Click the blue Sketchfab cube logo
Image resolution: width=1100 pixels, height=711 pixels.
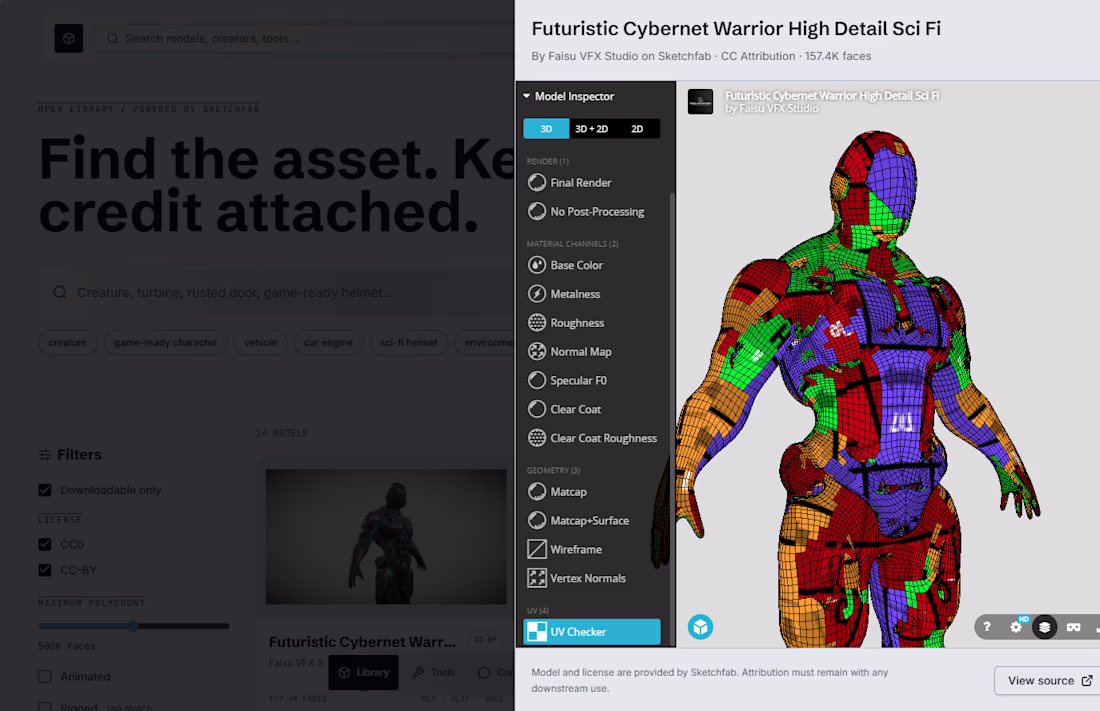coord(700,627)
